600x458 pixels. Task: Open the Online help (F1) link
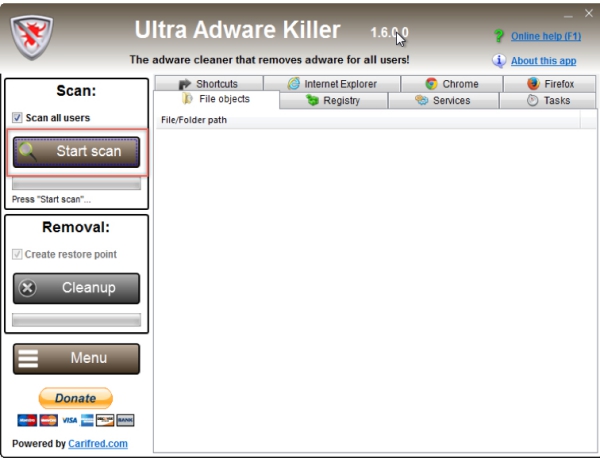pyautogui.click(x=546, y=36)
